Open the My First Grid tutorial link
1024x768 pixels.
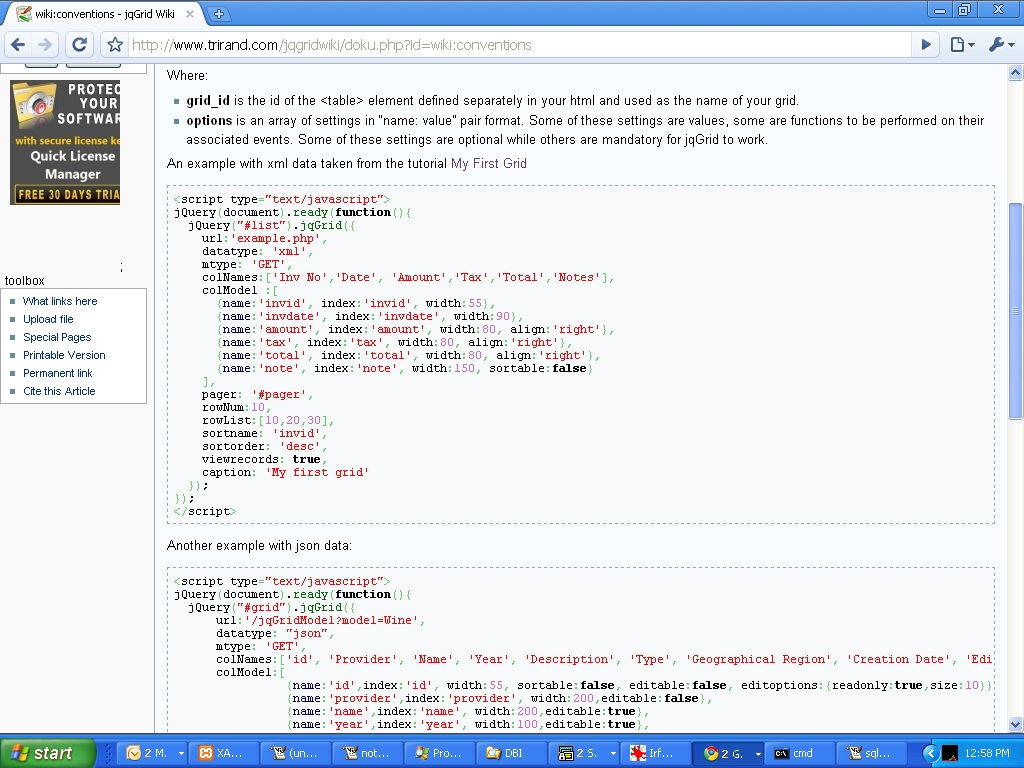[488, 163]
